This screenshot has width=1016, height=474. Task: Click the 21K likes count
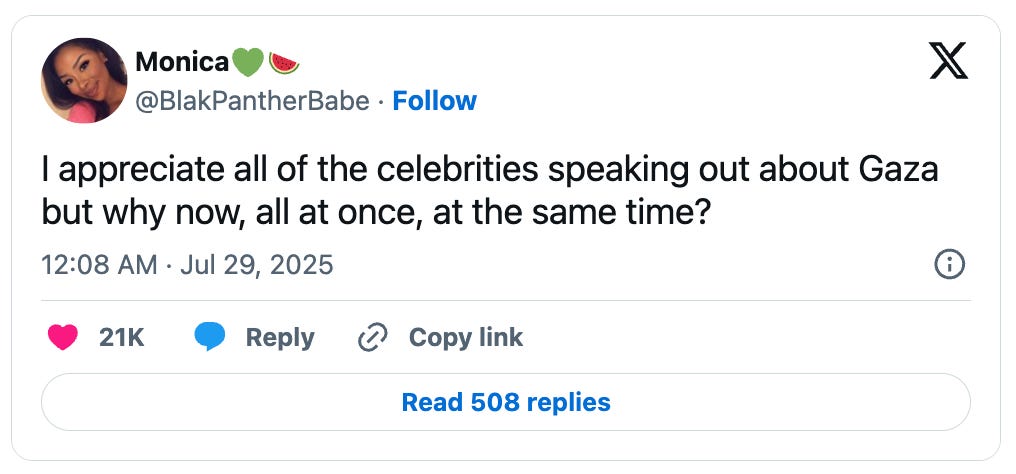tap(122, 338)
